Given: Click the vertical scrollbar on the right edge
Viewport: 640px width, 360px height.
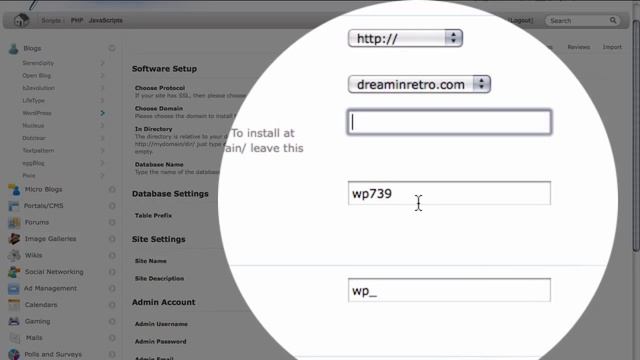Looking at the screenshot, I should click(x=636, y=135).
